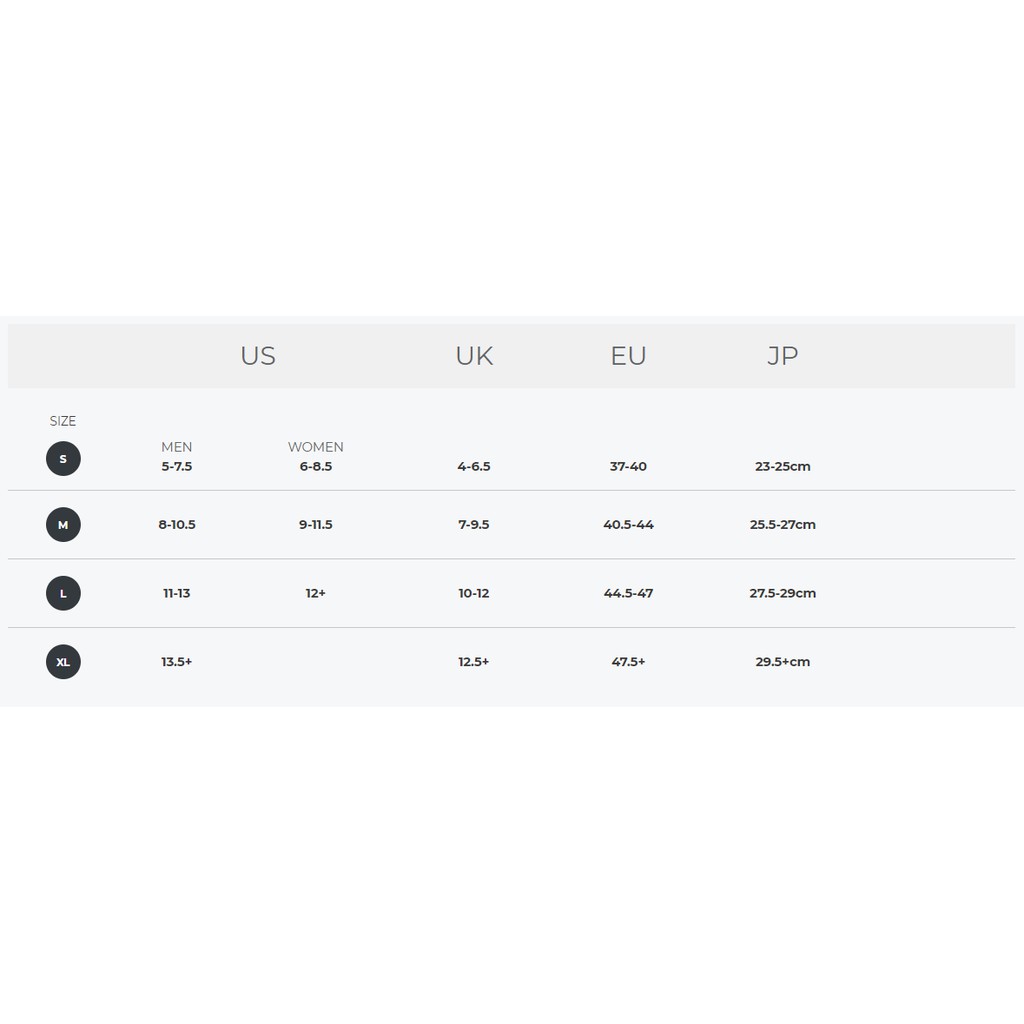Click the WOMEN subheader label
The width and height of the screenshot is (1024, 1024).
tap(315, 447)
